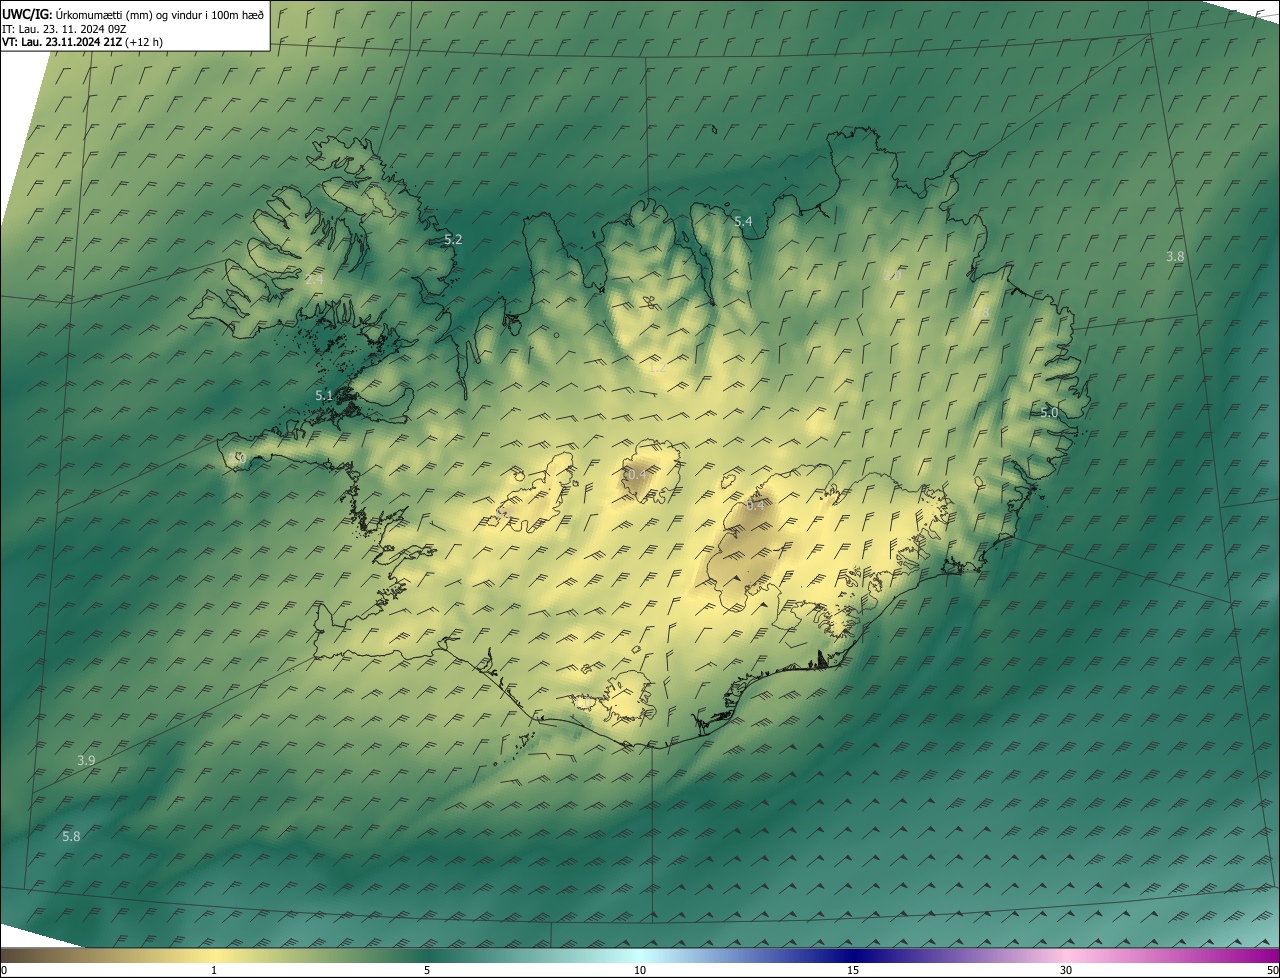Click the 5.1 value label near Breiðafjörður
1280x978 pixels.
pyautogui.click(x=324, y=396)
